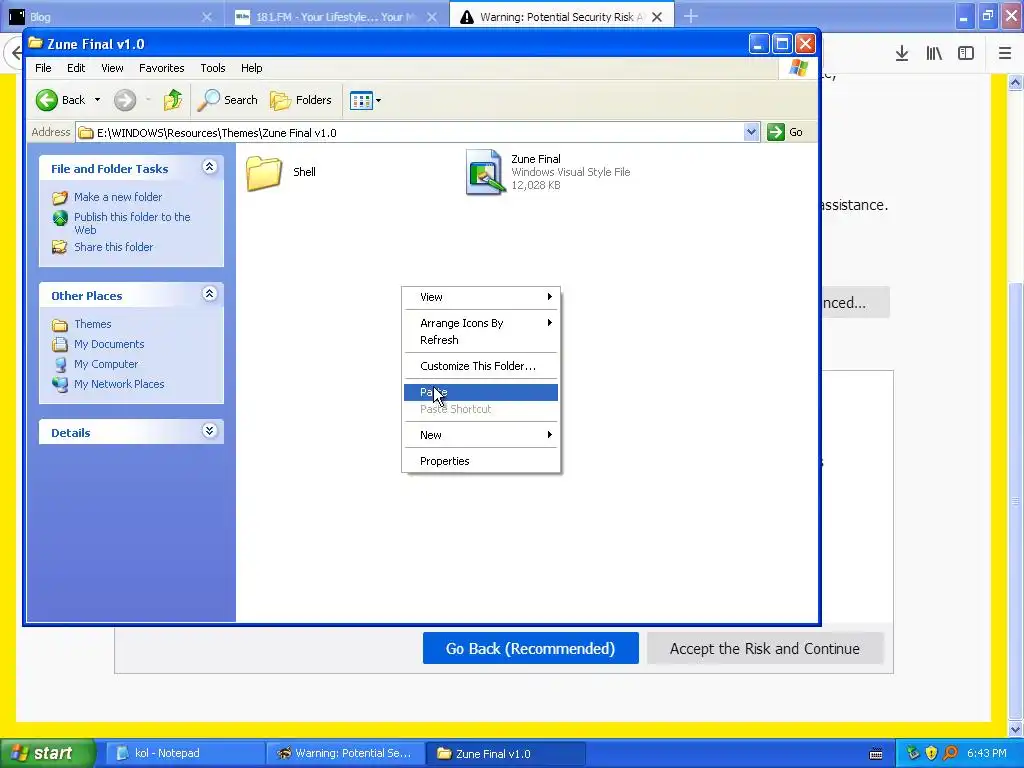Screen dimensions: 1024x768
Task: Click Make a new folder link
Action: pos(118,197)
